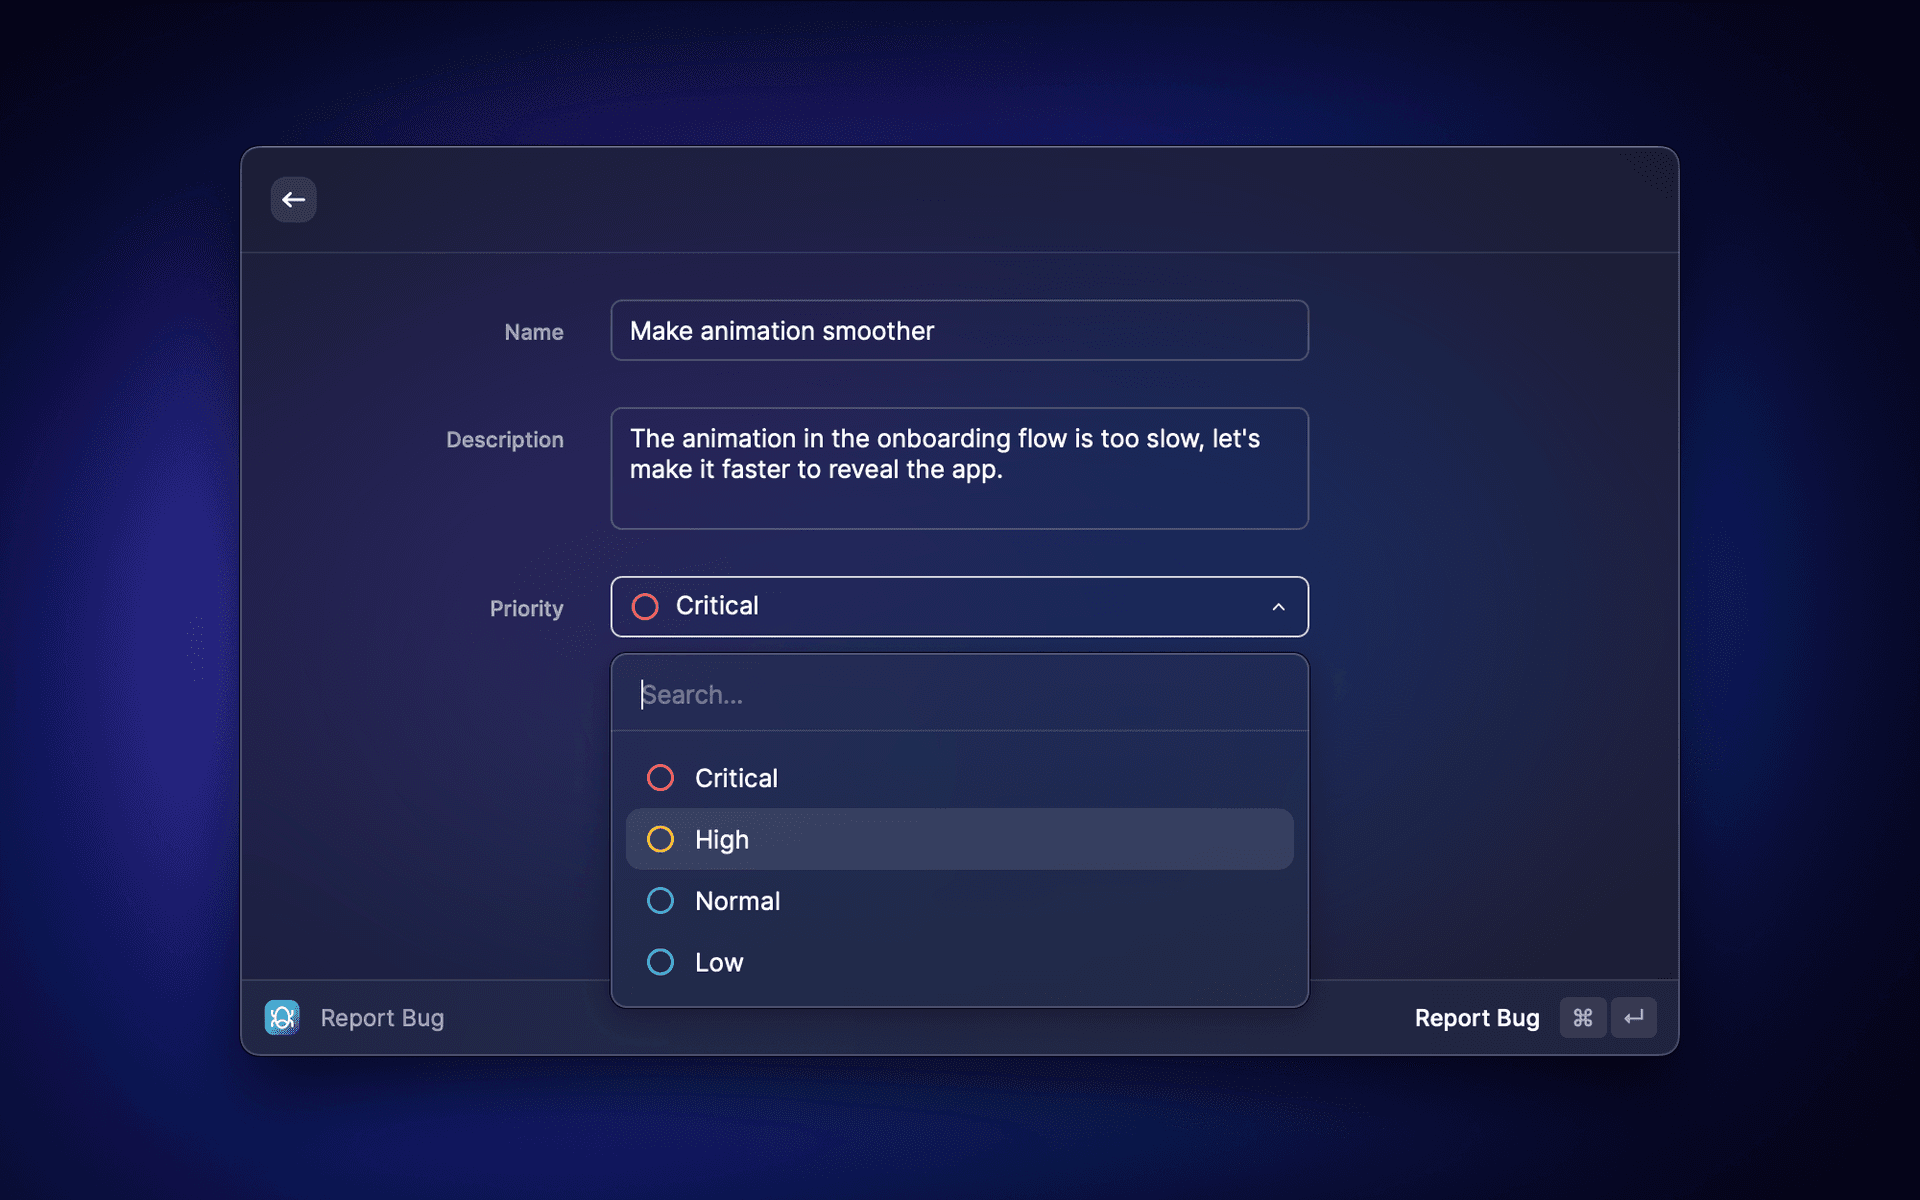Click the back arrow button
Screen dimensions: 1920x1200
click(x=293, y=200)
